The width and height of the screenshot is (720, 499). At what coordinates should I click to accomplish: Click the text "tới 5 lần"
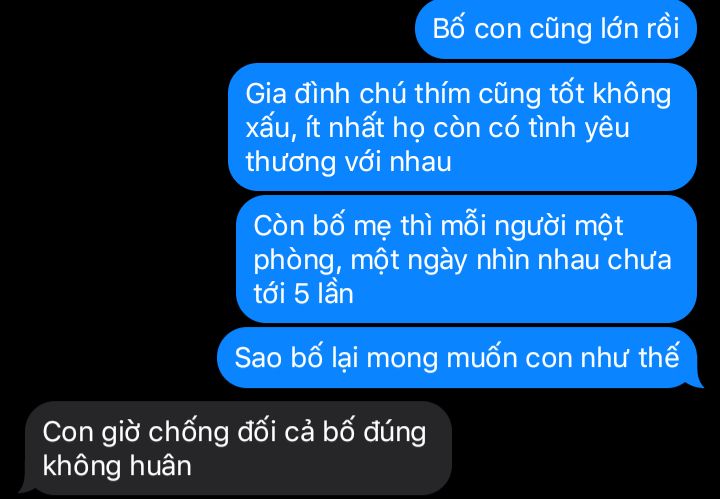click(304, 293)
